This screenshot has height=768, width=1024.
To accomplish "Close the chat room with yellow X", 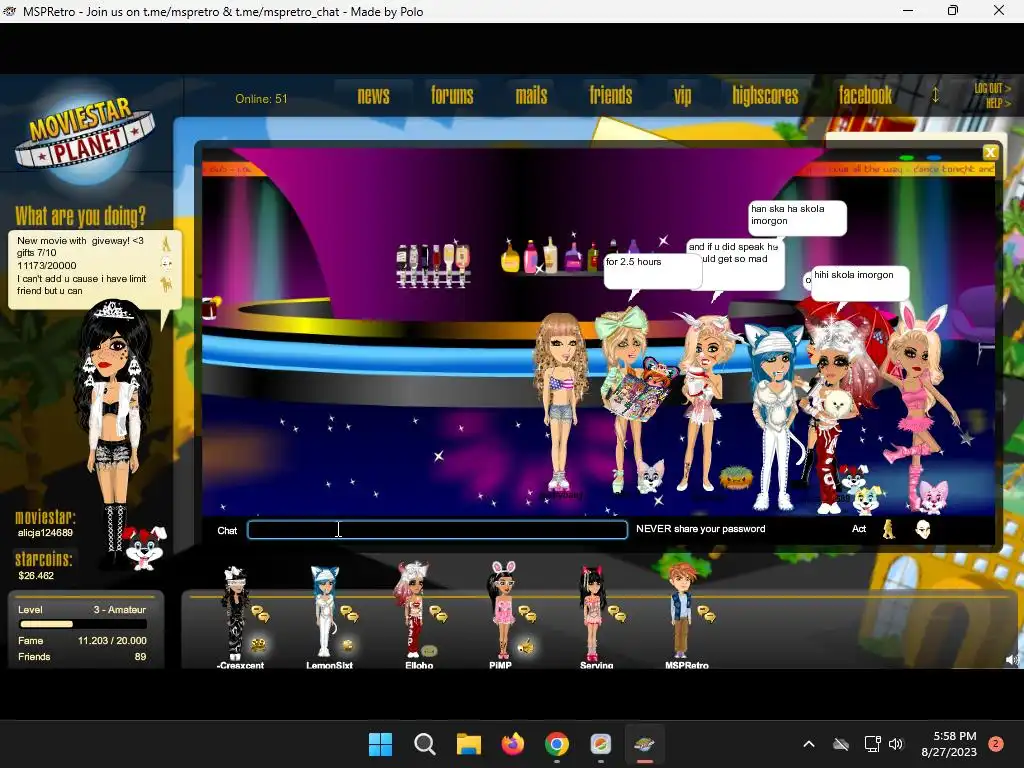I will coord(990,152).
